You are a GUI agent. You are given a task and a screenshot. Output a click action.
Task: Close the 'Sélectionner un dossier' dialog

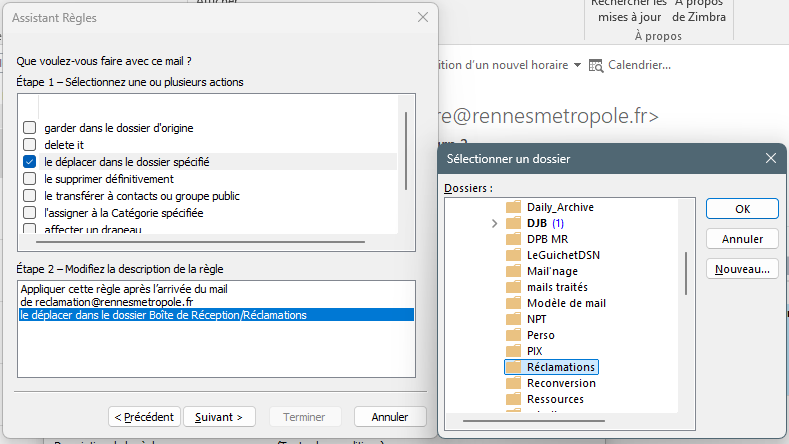770,158
